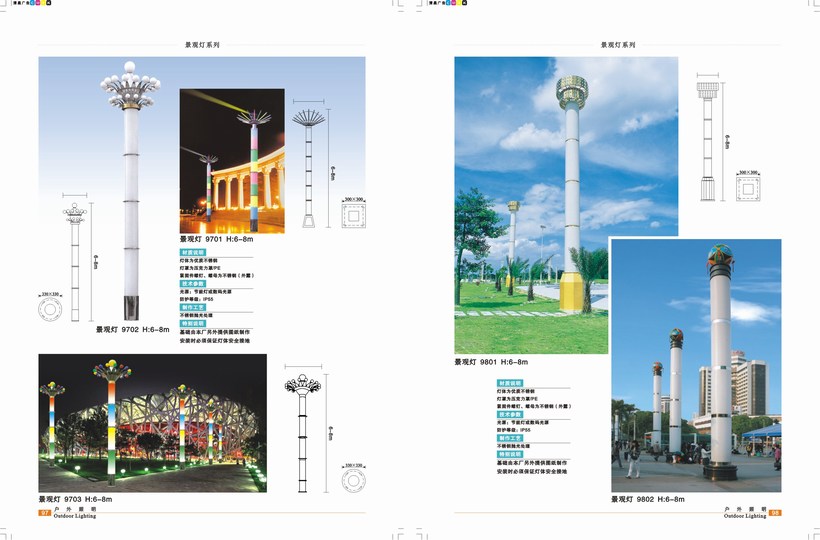Click the left page's top section header

click(x=202, y=45)
